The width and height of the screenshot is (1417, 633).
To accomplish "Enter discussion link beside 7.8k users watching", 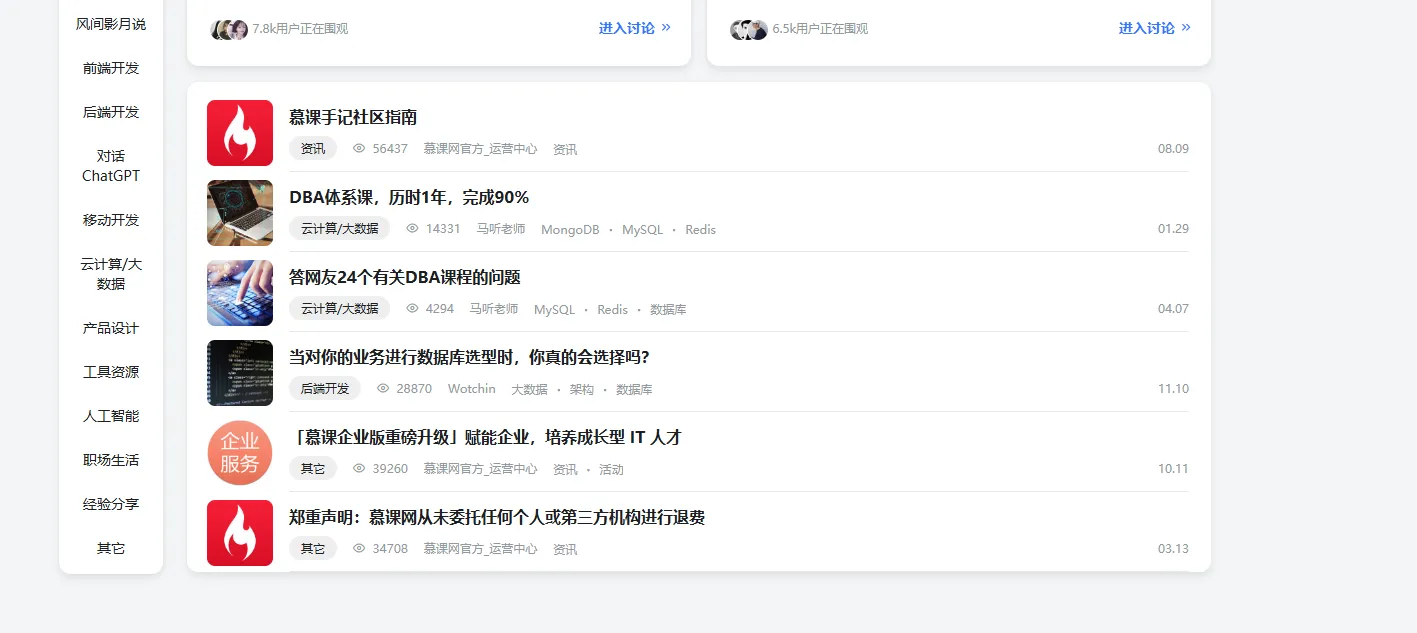I will click(x=634, y=28).
